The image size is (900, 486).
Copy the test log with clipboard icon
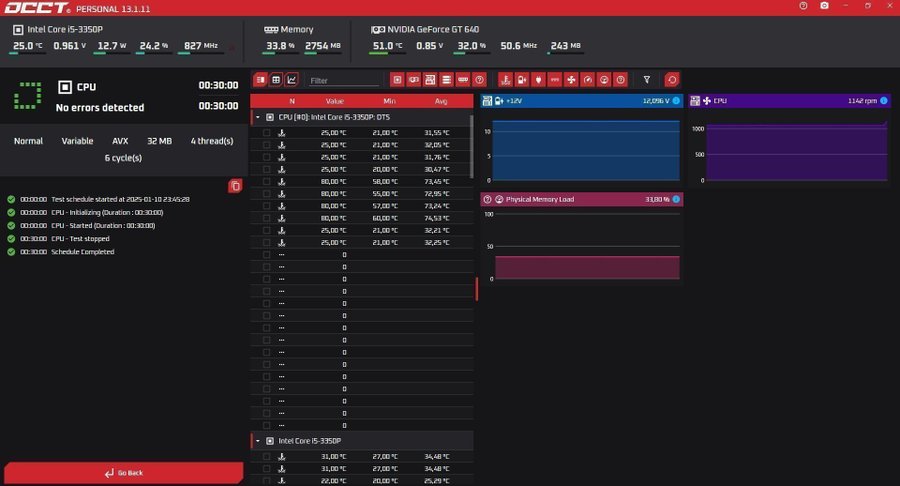point(235,186)
